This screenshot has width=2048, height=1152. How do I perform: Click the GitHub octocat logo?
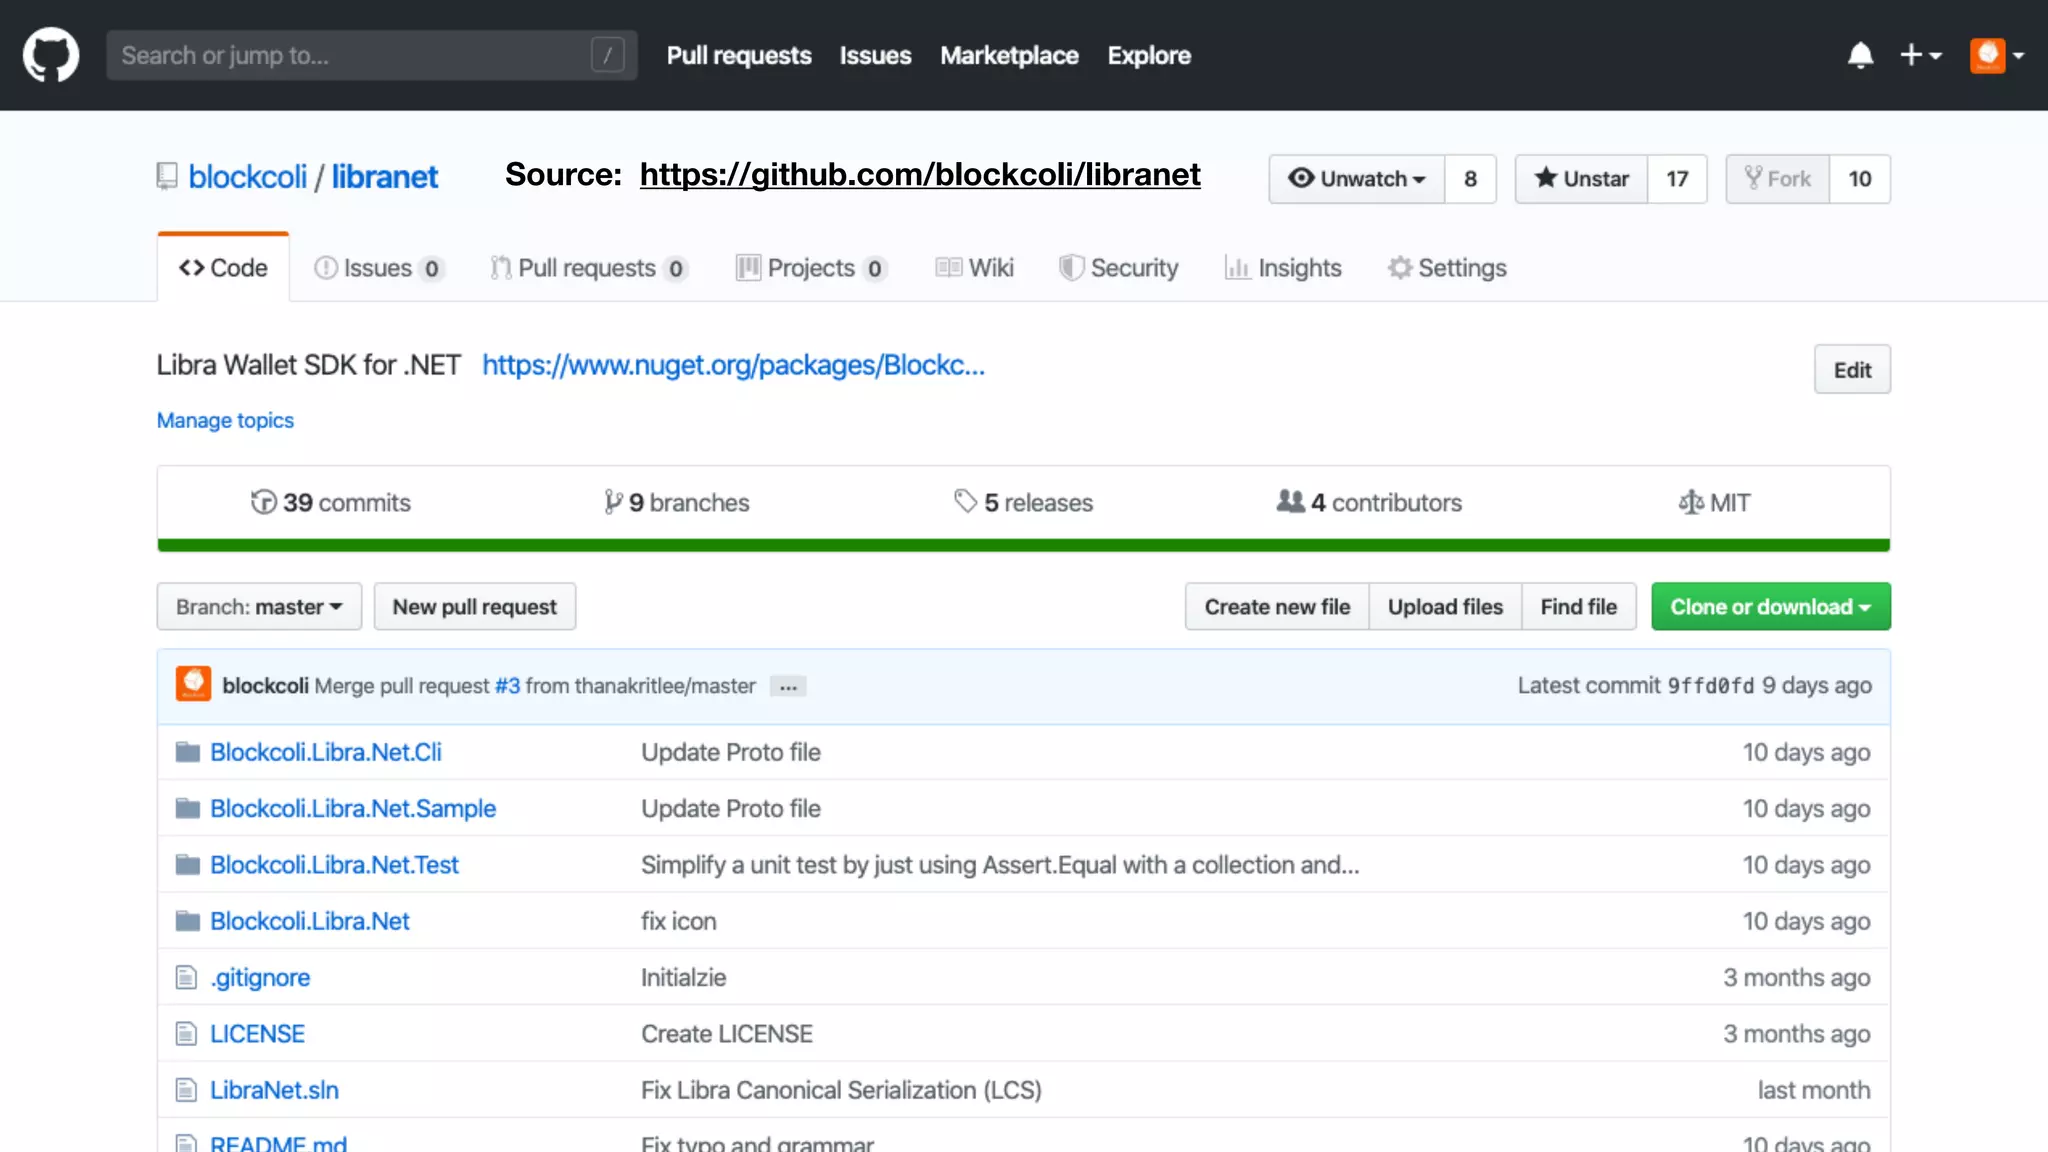[51, 55]
